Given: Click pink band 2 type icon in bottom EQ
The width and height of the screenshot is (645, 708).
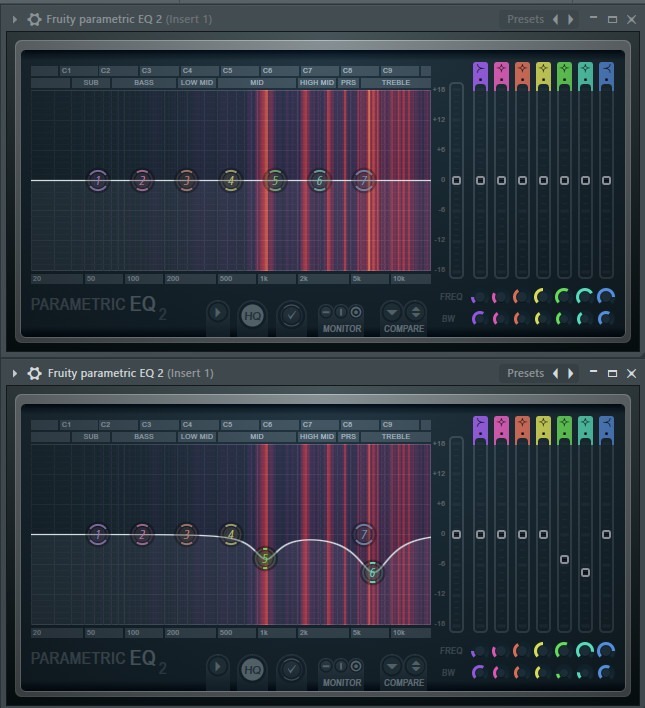Looking at the screenshot, I should [501, 423].
